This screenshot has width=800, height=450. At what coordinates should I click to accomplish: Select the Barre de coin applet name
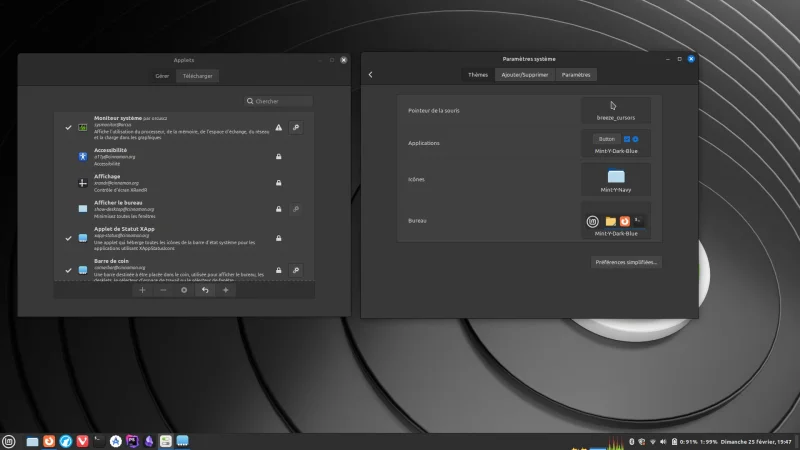[111, 261]
